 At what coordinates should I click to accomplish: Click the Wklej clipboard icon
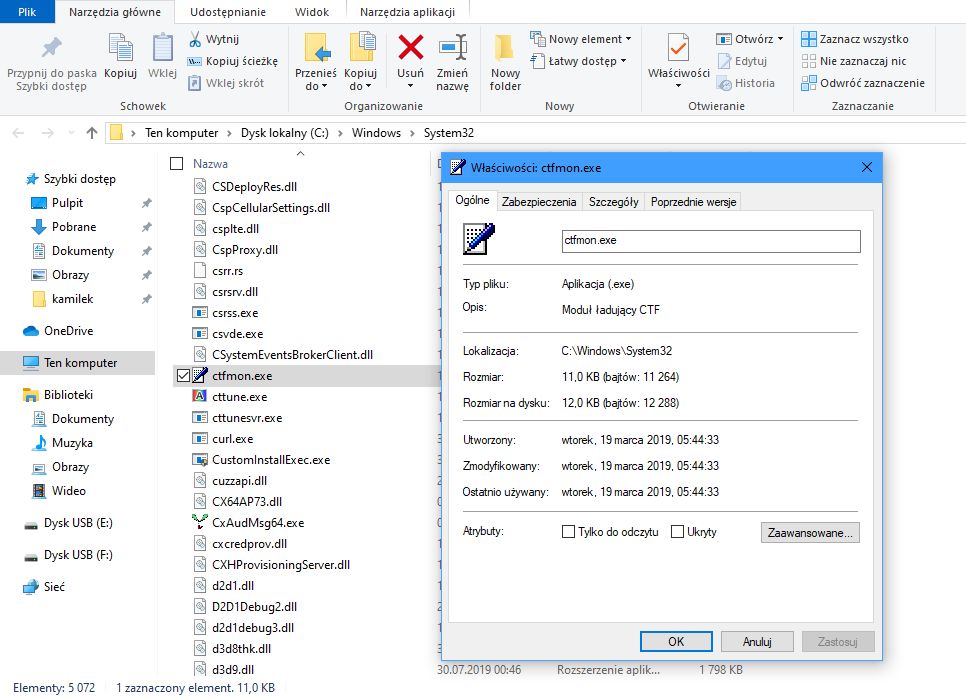(x=163, y=47)
